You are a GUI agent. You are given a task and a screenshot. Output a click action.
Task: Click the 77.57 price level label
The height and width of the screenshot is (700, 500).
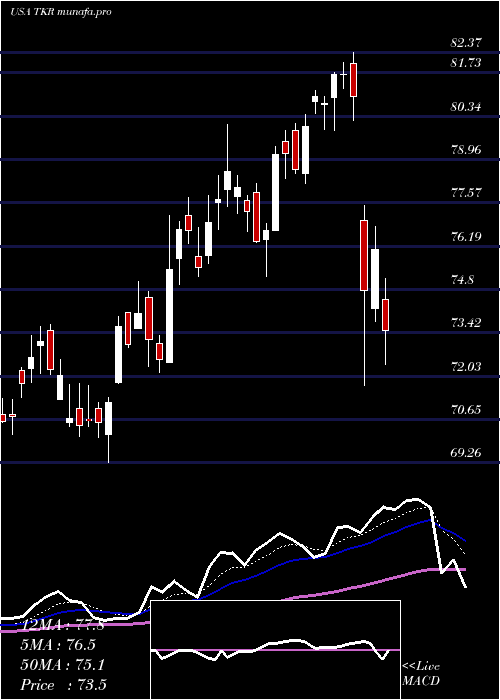coord(466,193)
